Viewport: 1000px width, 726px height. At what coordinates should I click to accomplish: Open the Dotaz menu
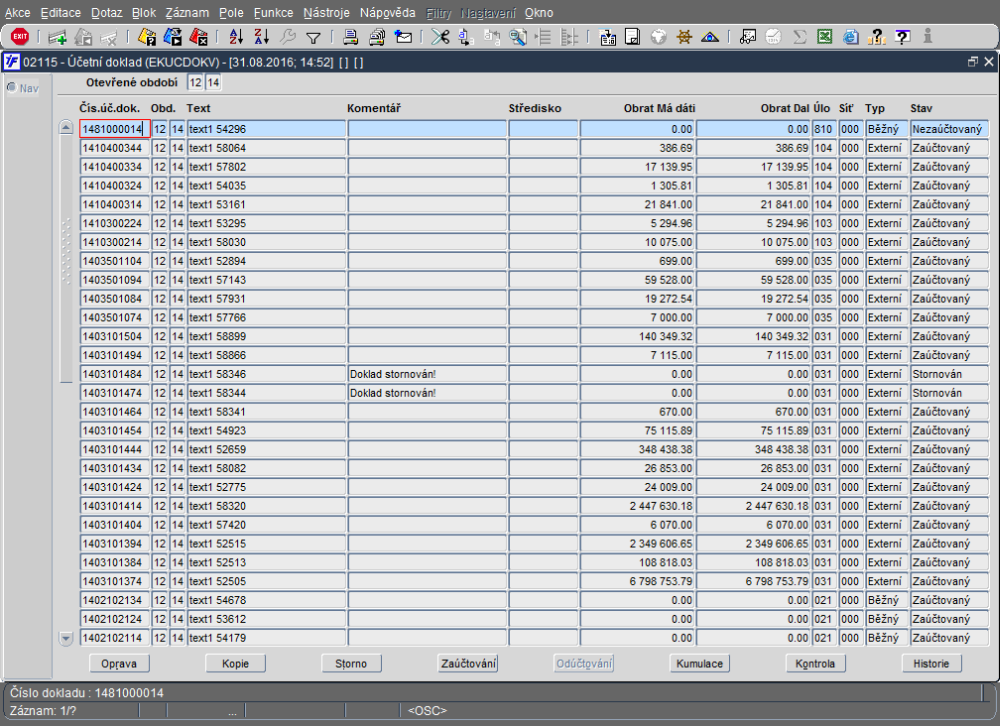(x=107, y=13)
